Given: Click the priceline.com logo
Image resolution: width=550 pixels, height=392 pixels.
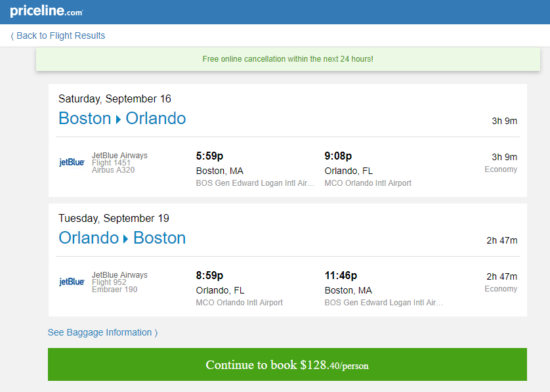Looking at the screenshot, I should (x=46, y=11).
